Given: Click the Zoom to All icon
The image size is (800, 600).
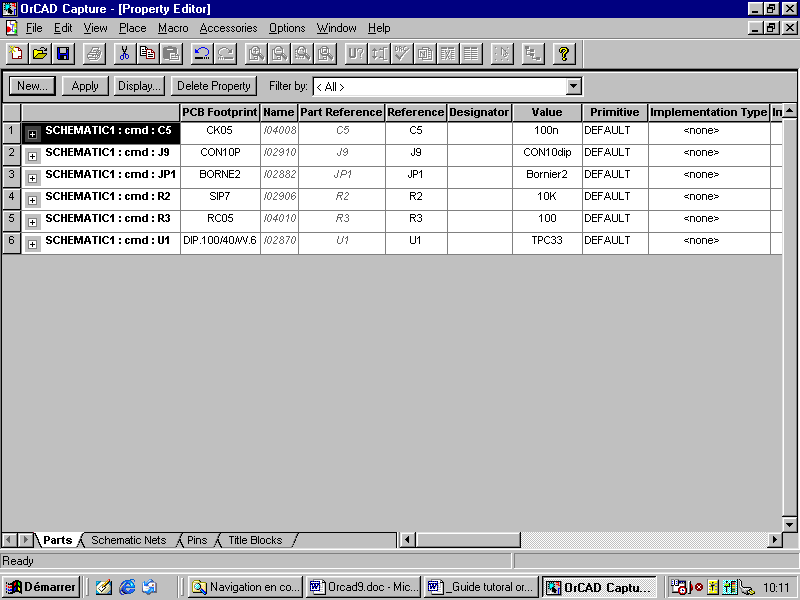Looking at the screenshot, I should pyautogui.click(x=326, y=54).
